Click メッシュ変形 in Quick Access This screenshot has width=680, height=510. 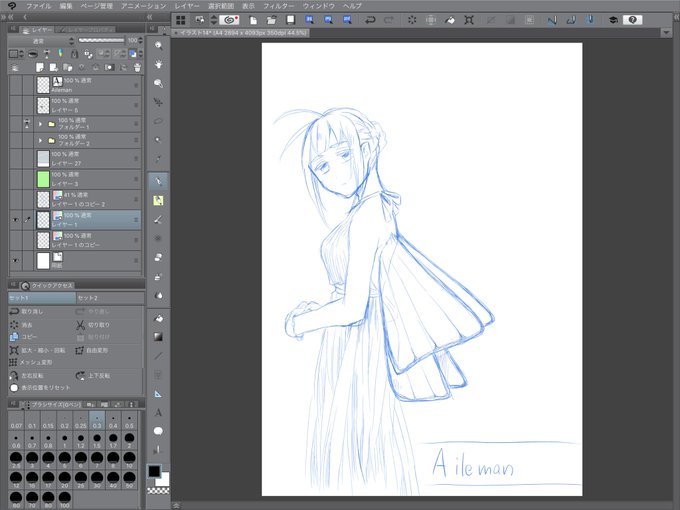click(x=31, y=362)
